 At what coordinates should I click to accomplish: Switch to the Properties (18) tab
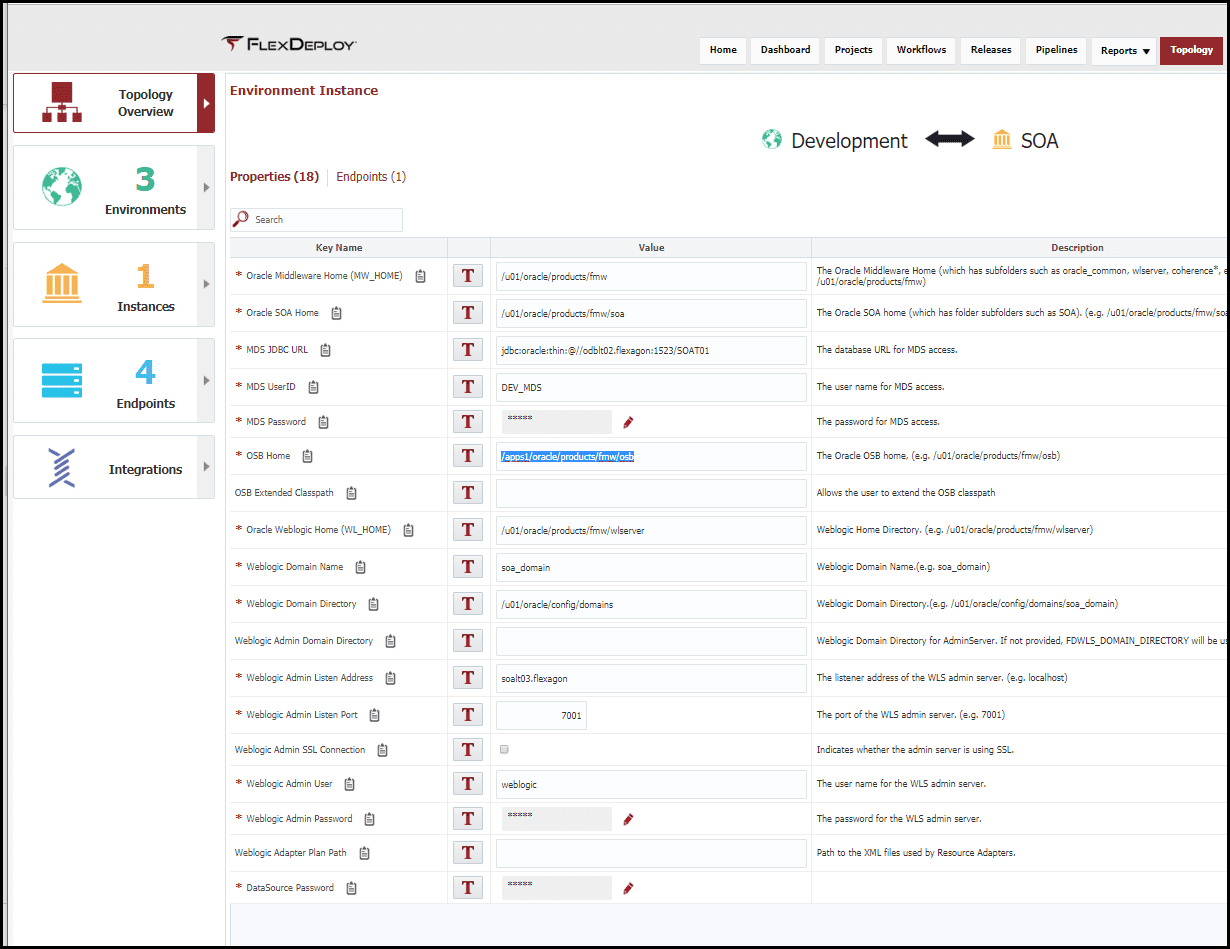[x=274, y=177]
